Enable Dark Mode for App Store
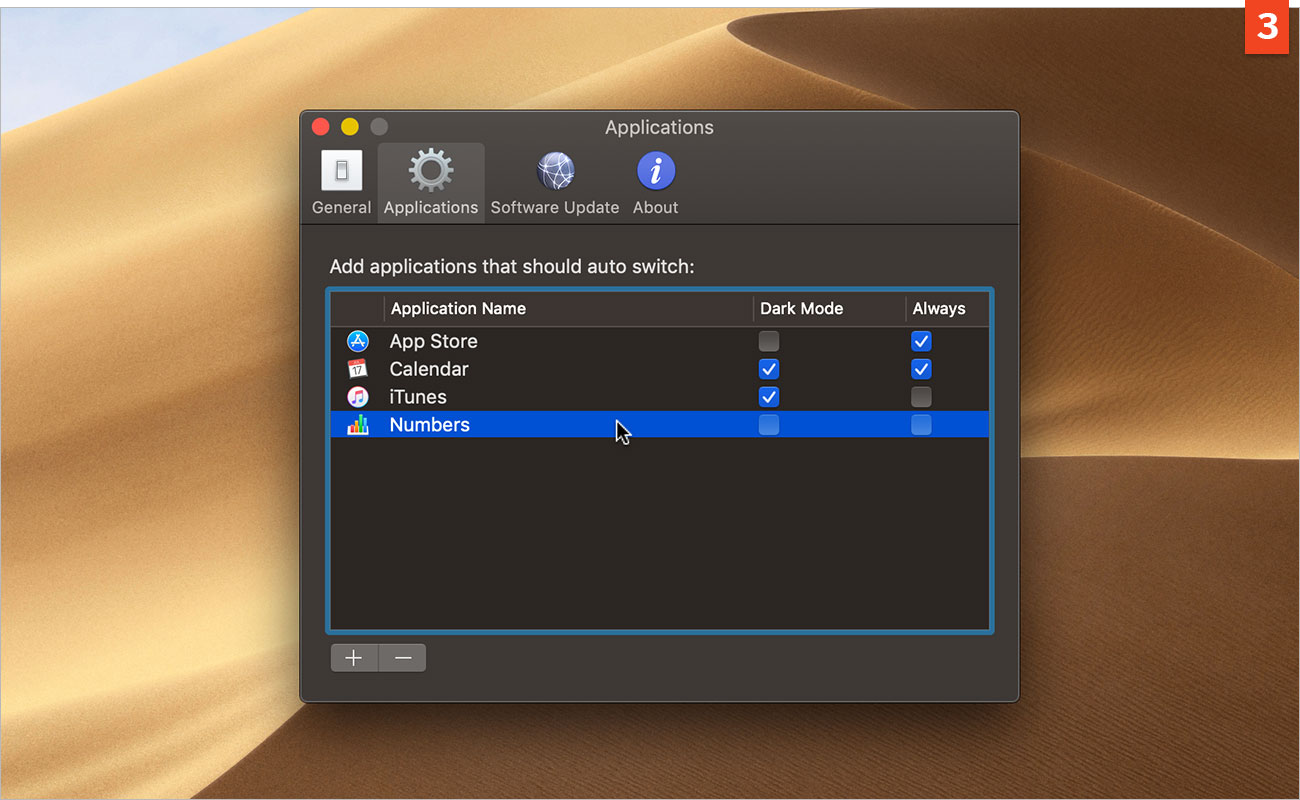The image size is (1300, 800). [x=768, y=341]
